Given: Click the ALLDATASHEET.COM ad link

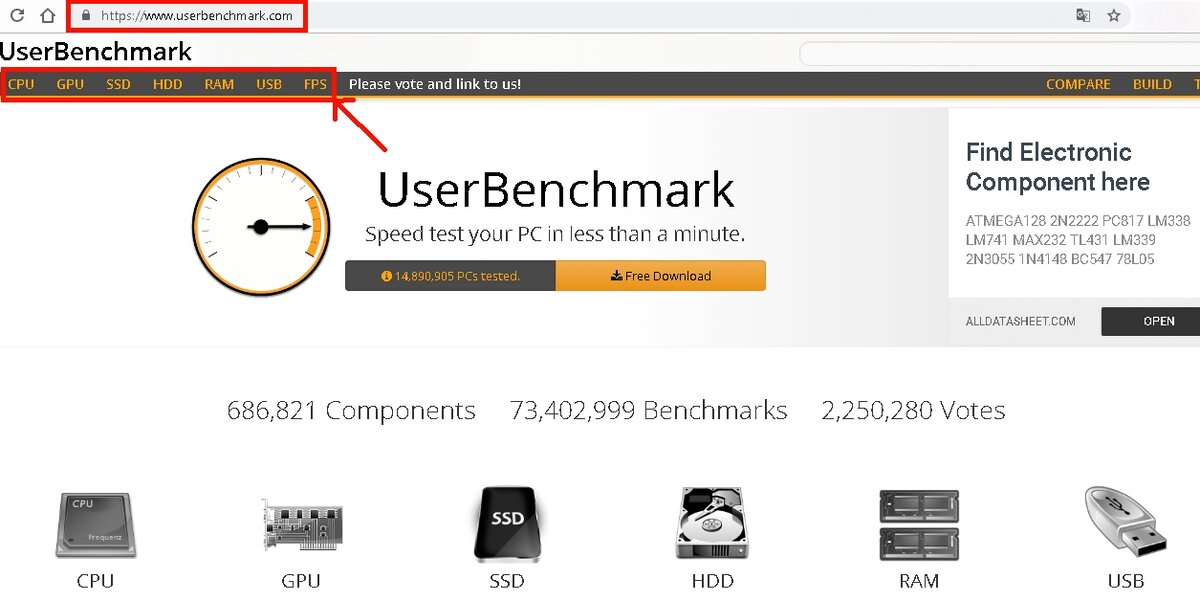Looking at the screenshot, I should click(1021, 321).
